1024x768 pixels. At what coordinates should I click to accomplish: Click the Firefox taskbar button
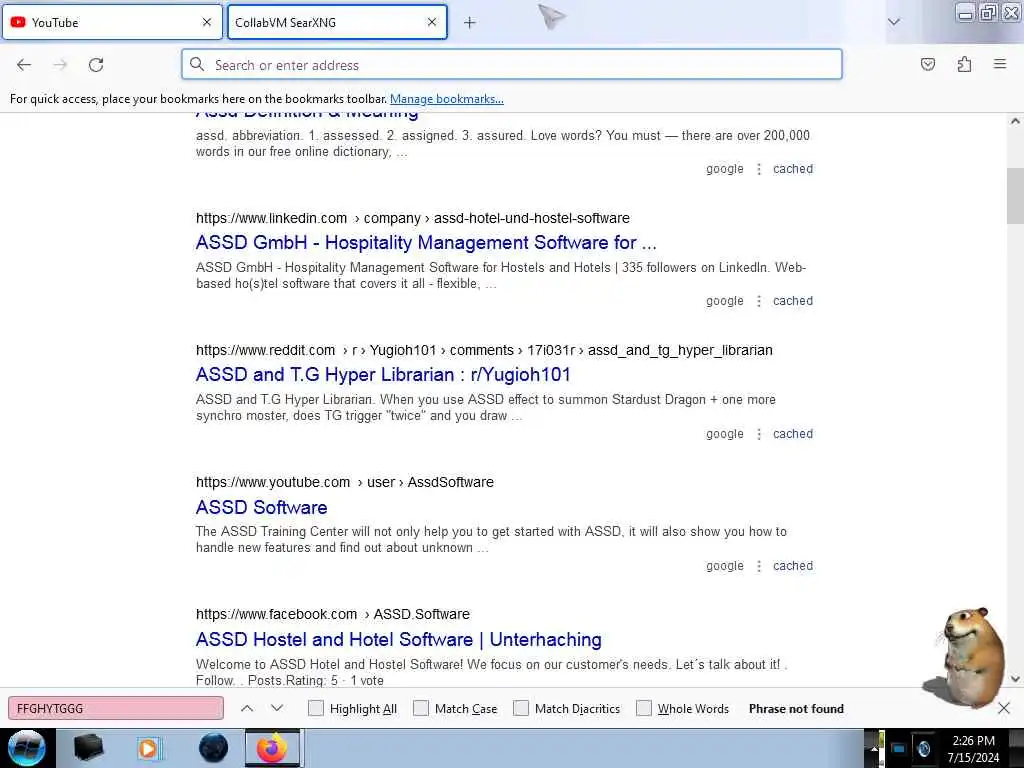(272, 748)
